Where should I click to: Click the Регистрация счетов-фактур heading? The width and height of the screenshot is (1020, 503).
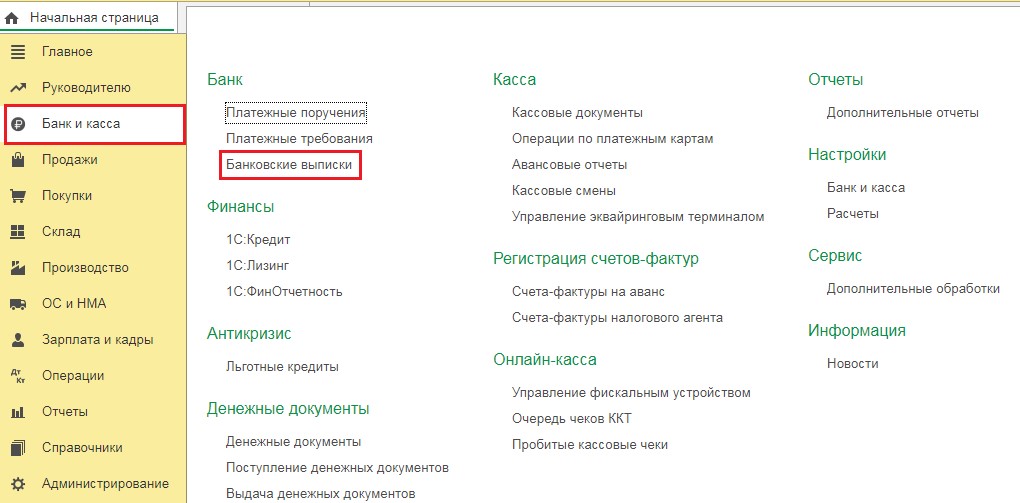596,259
